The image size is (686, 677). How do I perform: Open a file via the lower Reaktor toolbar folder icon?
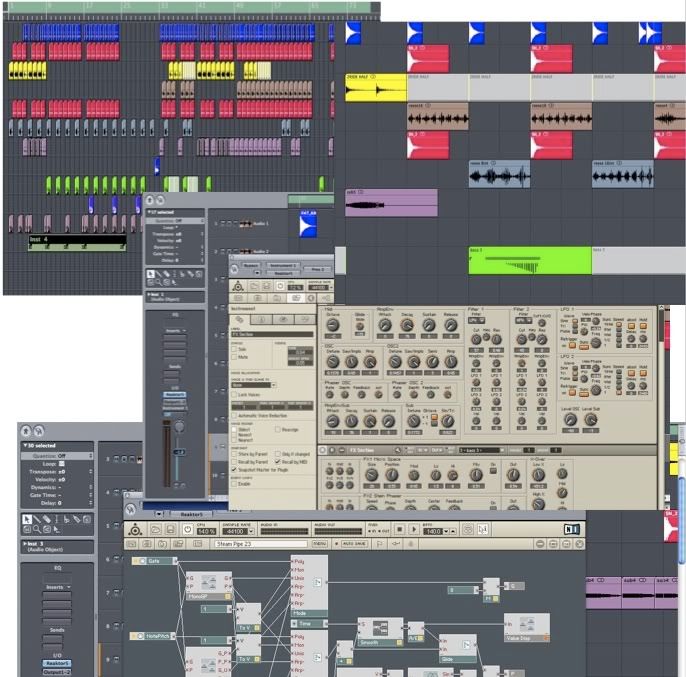(156, 530)
